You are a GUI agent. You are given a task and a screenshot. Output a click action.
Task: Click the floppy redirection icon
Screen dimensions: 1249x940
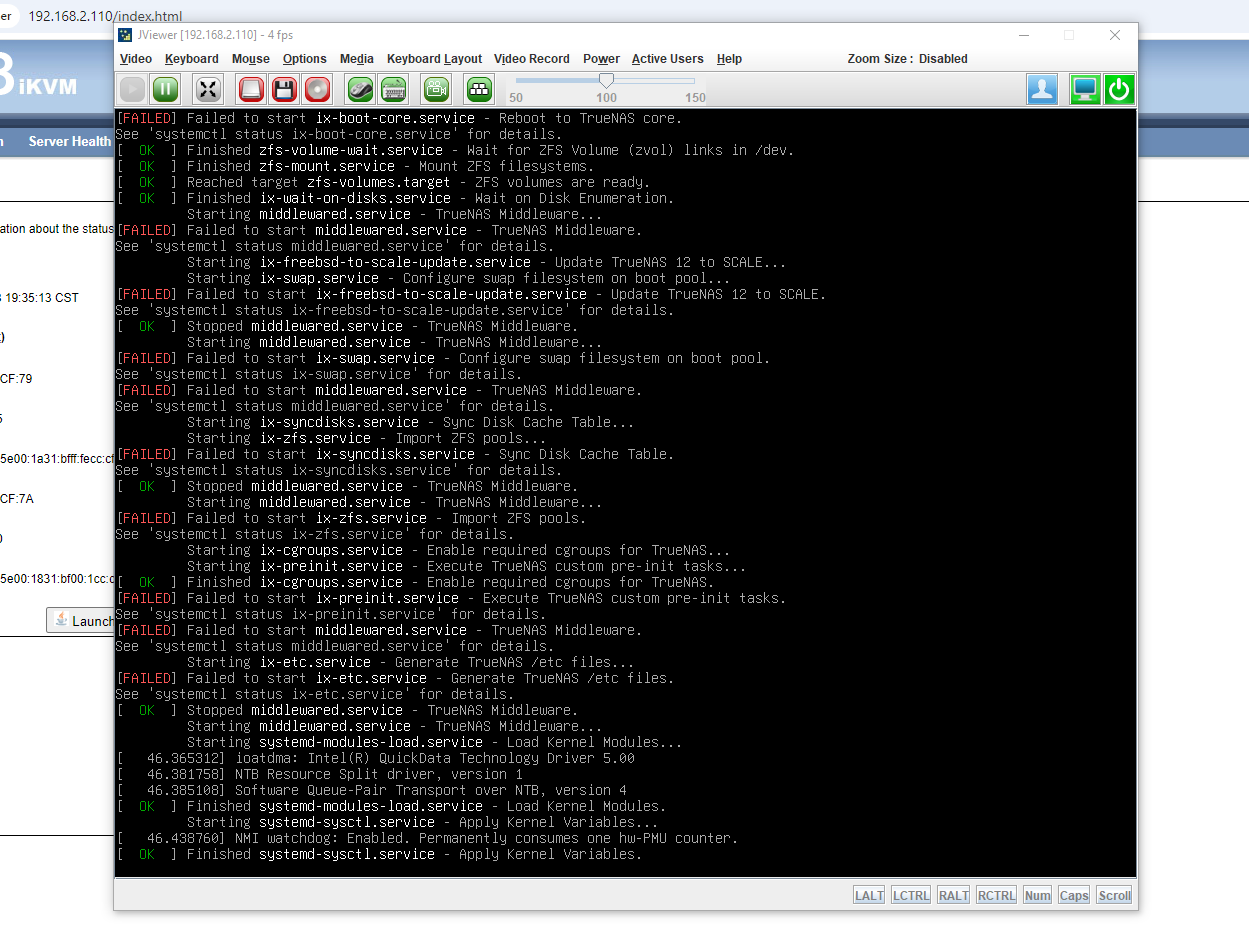pyautogui.click(x=284, y=89)
